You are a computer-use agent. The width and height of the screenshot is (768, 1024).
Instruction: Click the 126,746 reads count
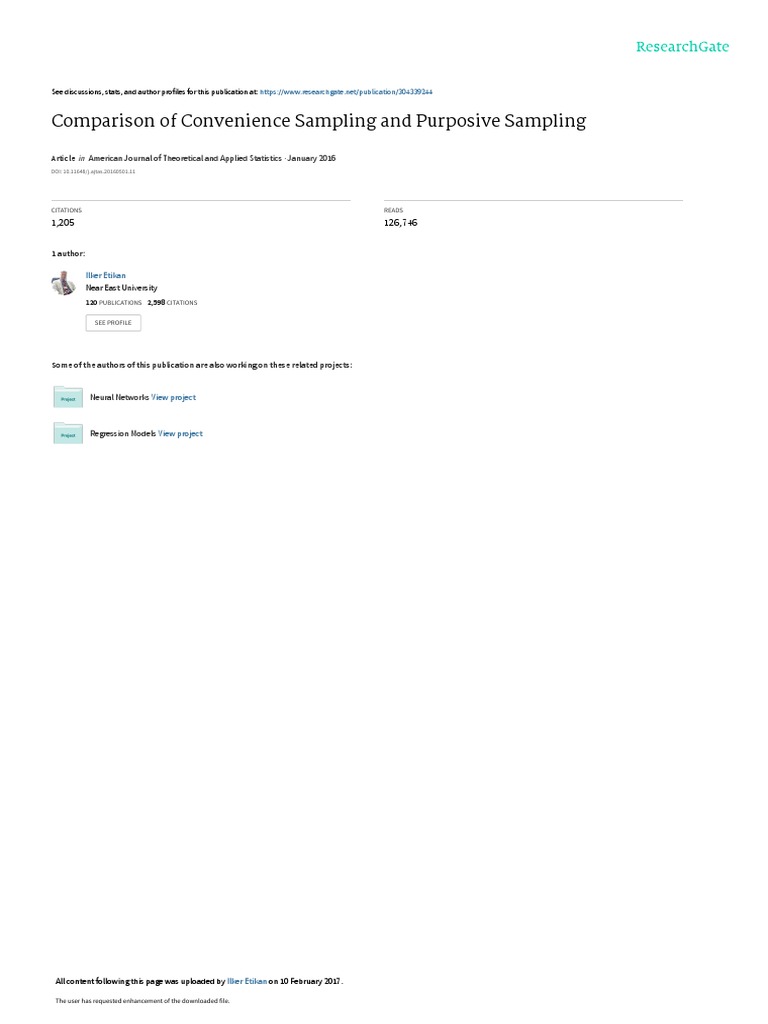point(400,223)
